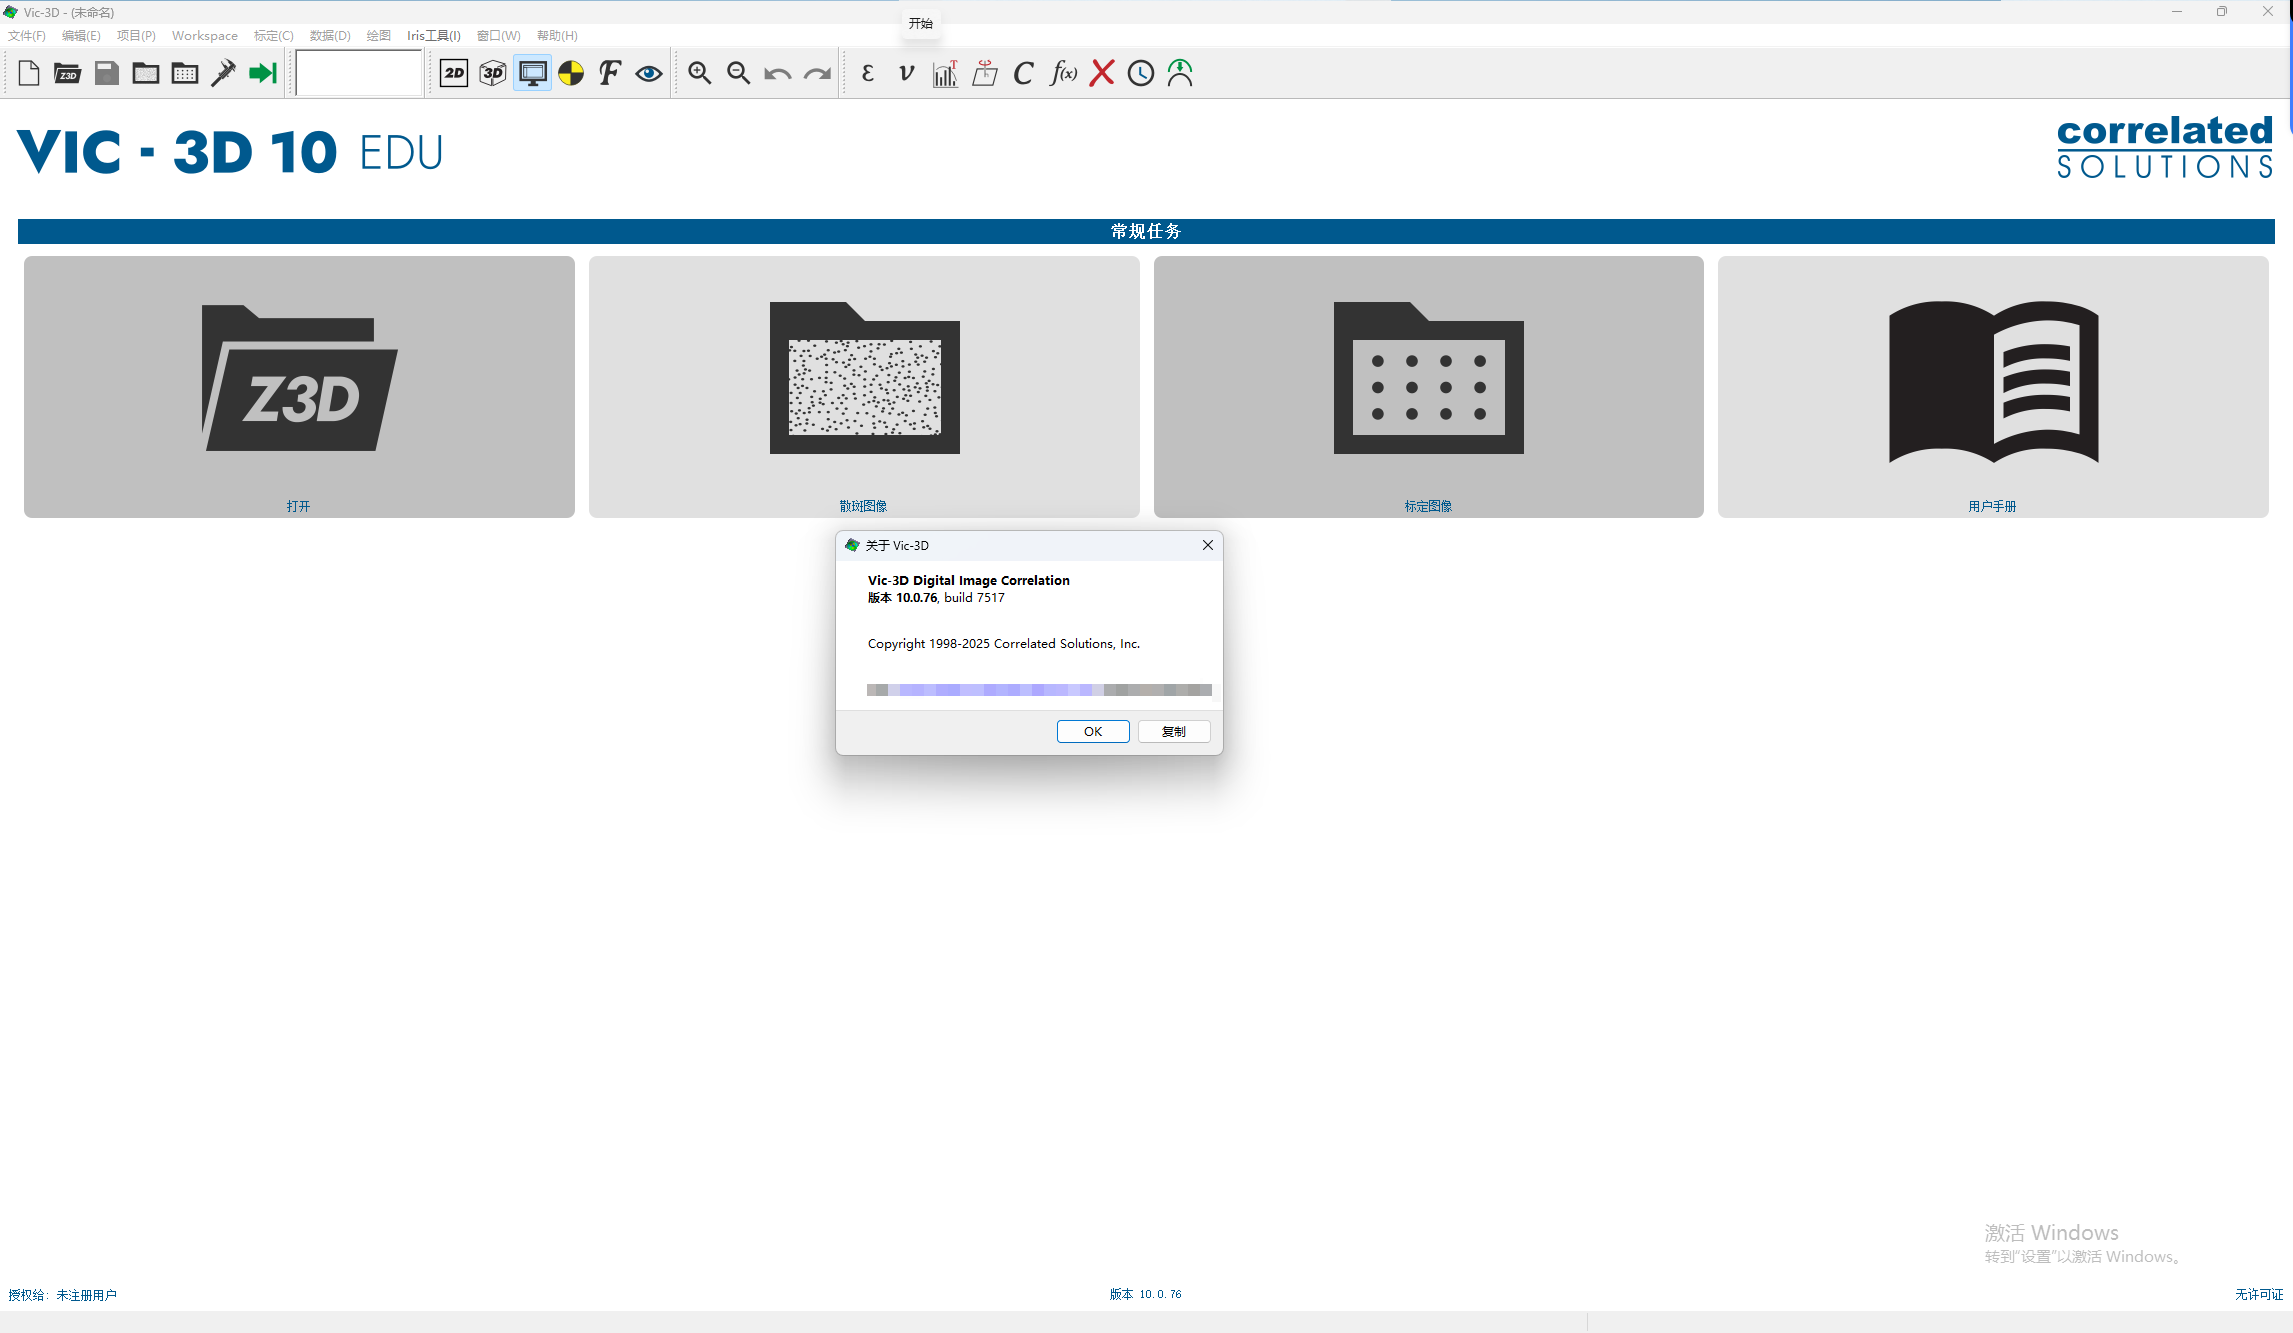Click the empty toolbar input field
The width and height of the screenshot is (2293, 1333).
click(359, 73)
